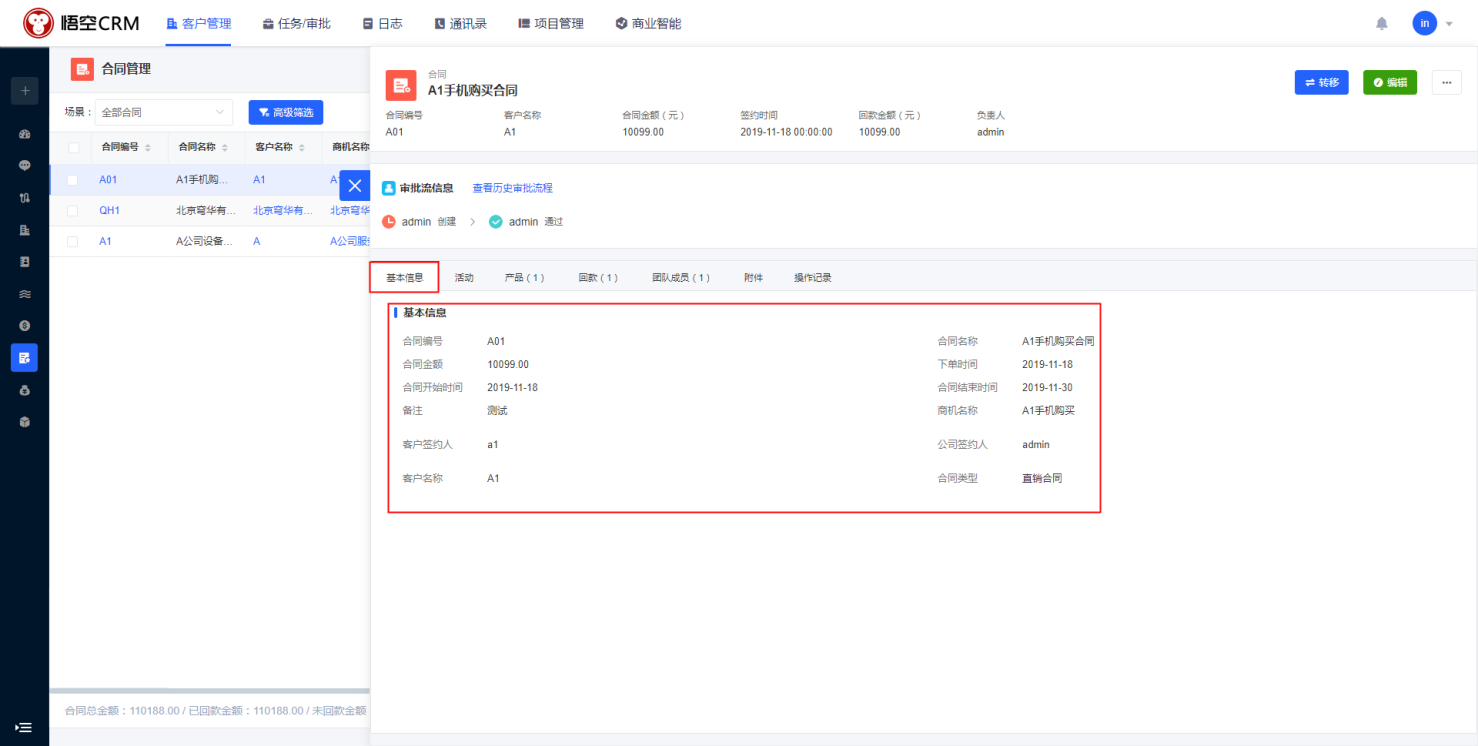This screenshot has height=746, width=1478.
Task: Click the notification bell icon
Action: coord(1382,23)
